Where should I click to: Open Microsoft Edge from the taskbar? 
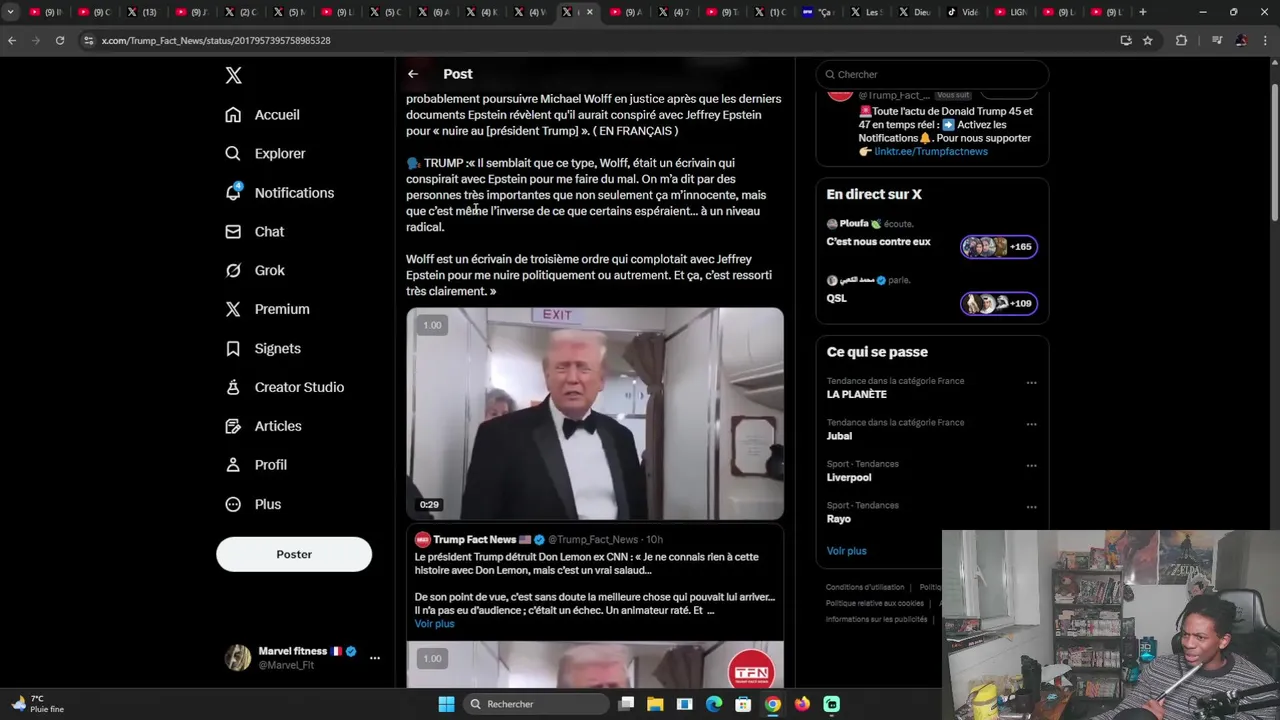pyautogui.click(x=714, y=704)
